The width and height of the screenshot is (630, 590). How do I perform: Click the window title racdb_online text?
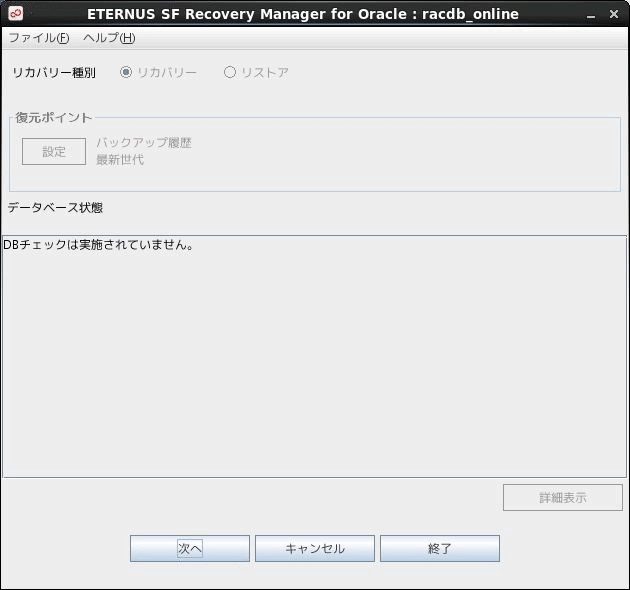470,14
